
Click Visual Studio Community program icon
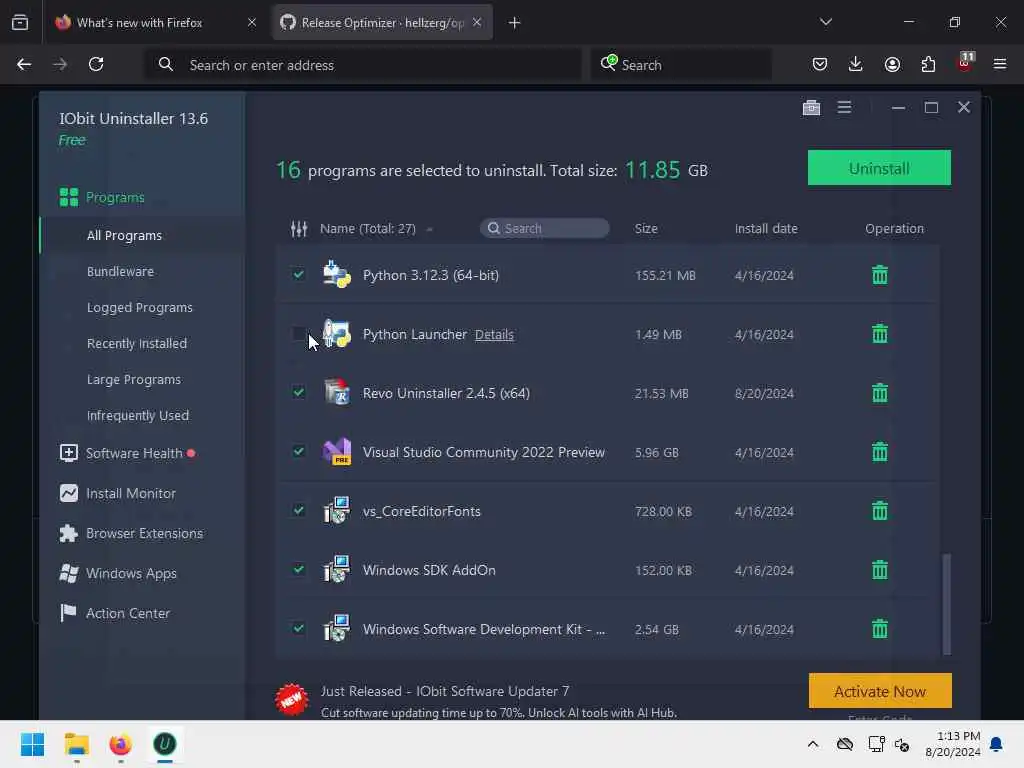[337, 452]
